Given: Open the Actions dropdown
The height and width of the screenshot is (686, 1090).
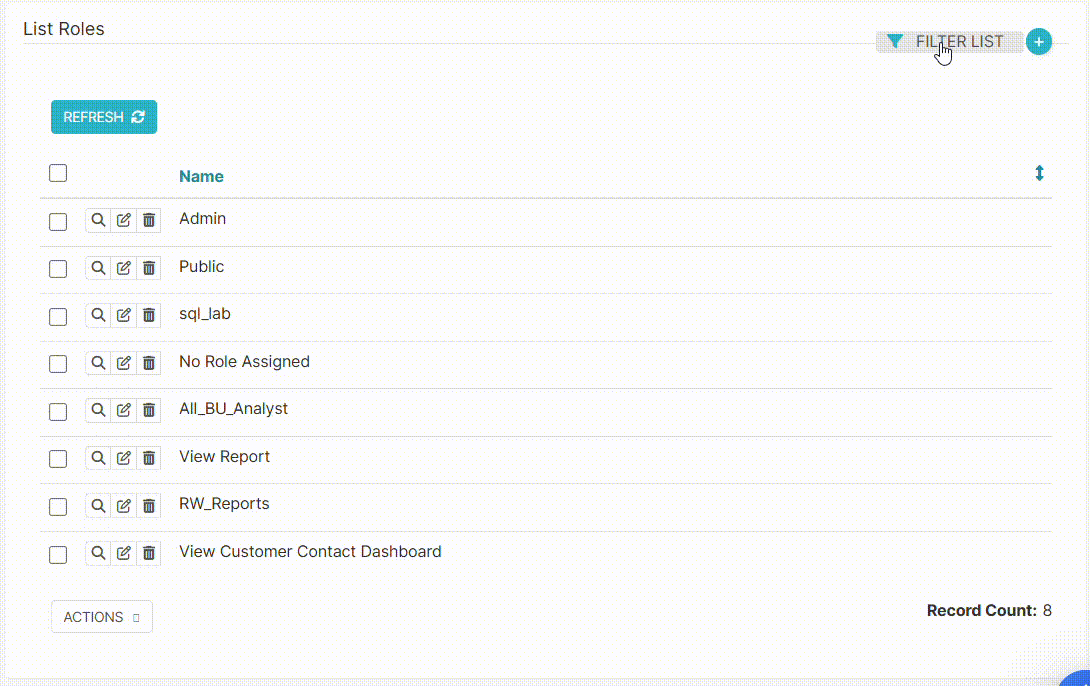Looking at the screenshot, I should pyautogui.click(x=102, y=617).
